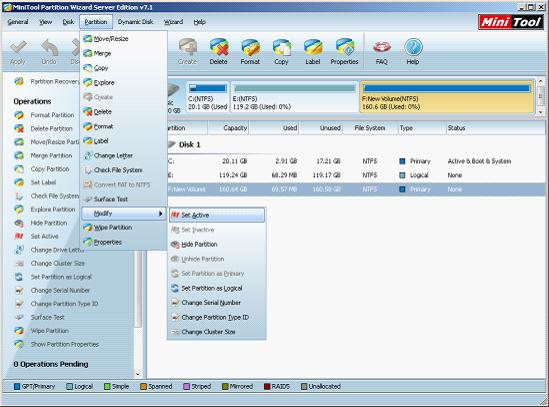Select the C:(NTFS) partition block
This screenshot has height=407, width=549.
point(208,97)
